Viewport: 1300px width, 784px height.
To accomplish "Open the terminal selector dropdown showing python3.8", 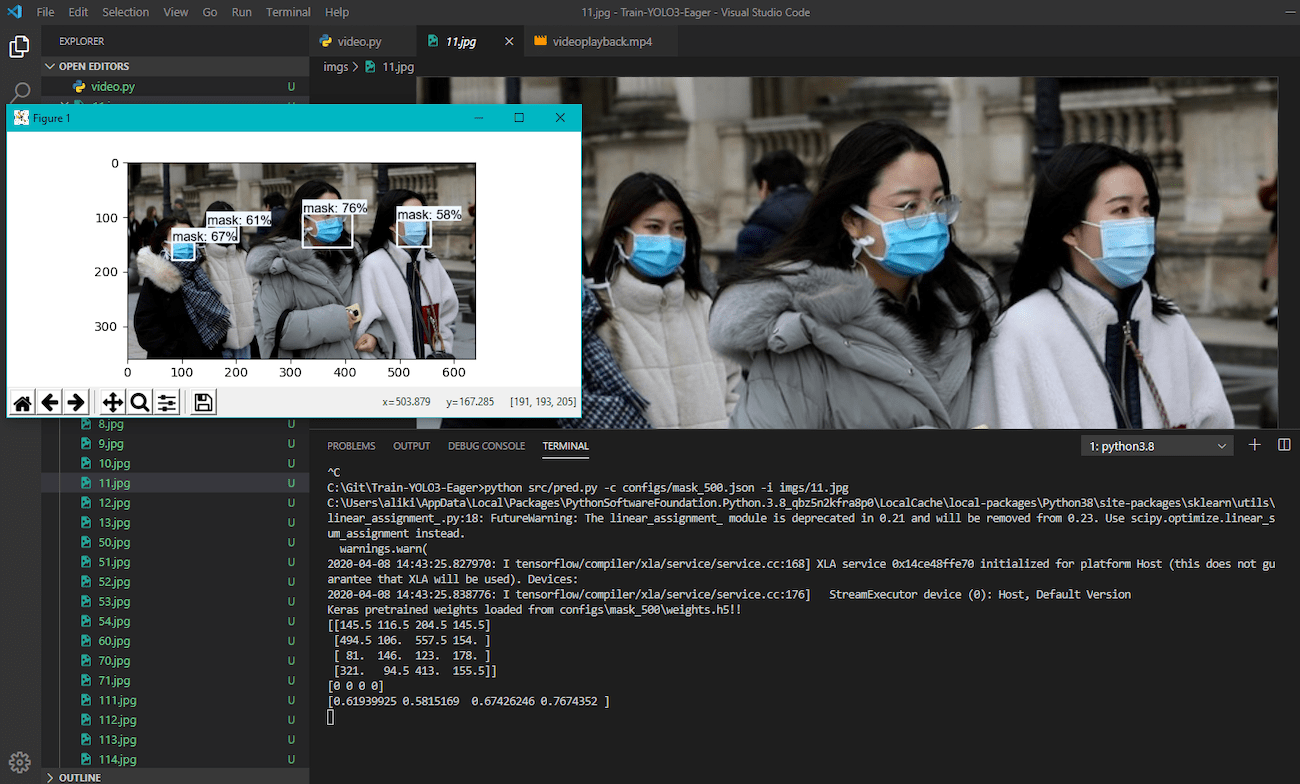I will 1158,446.
